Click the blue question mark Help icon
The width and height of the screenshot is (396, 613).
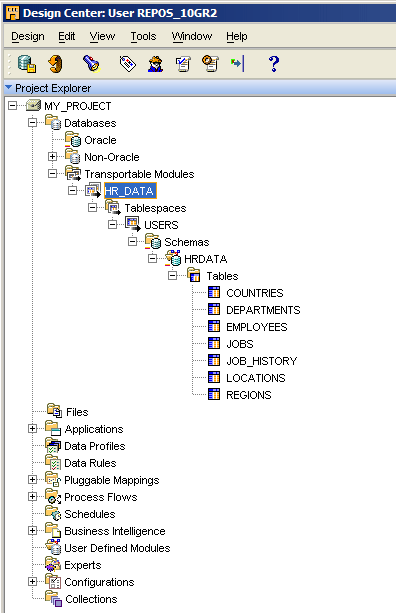(274, 64)
